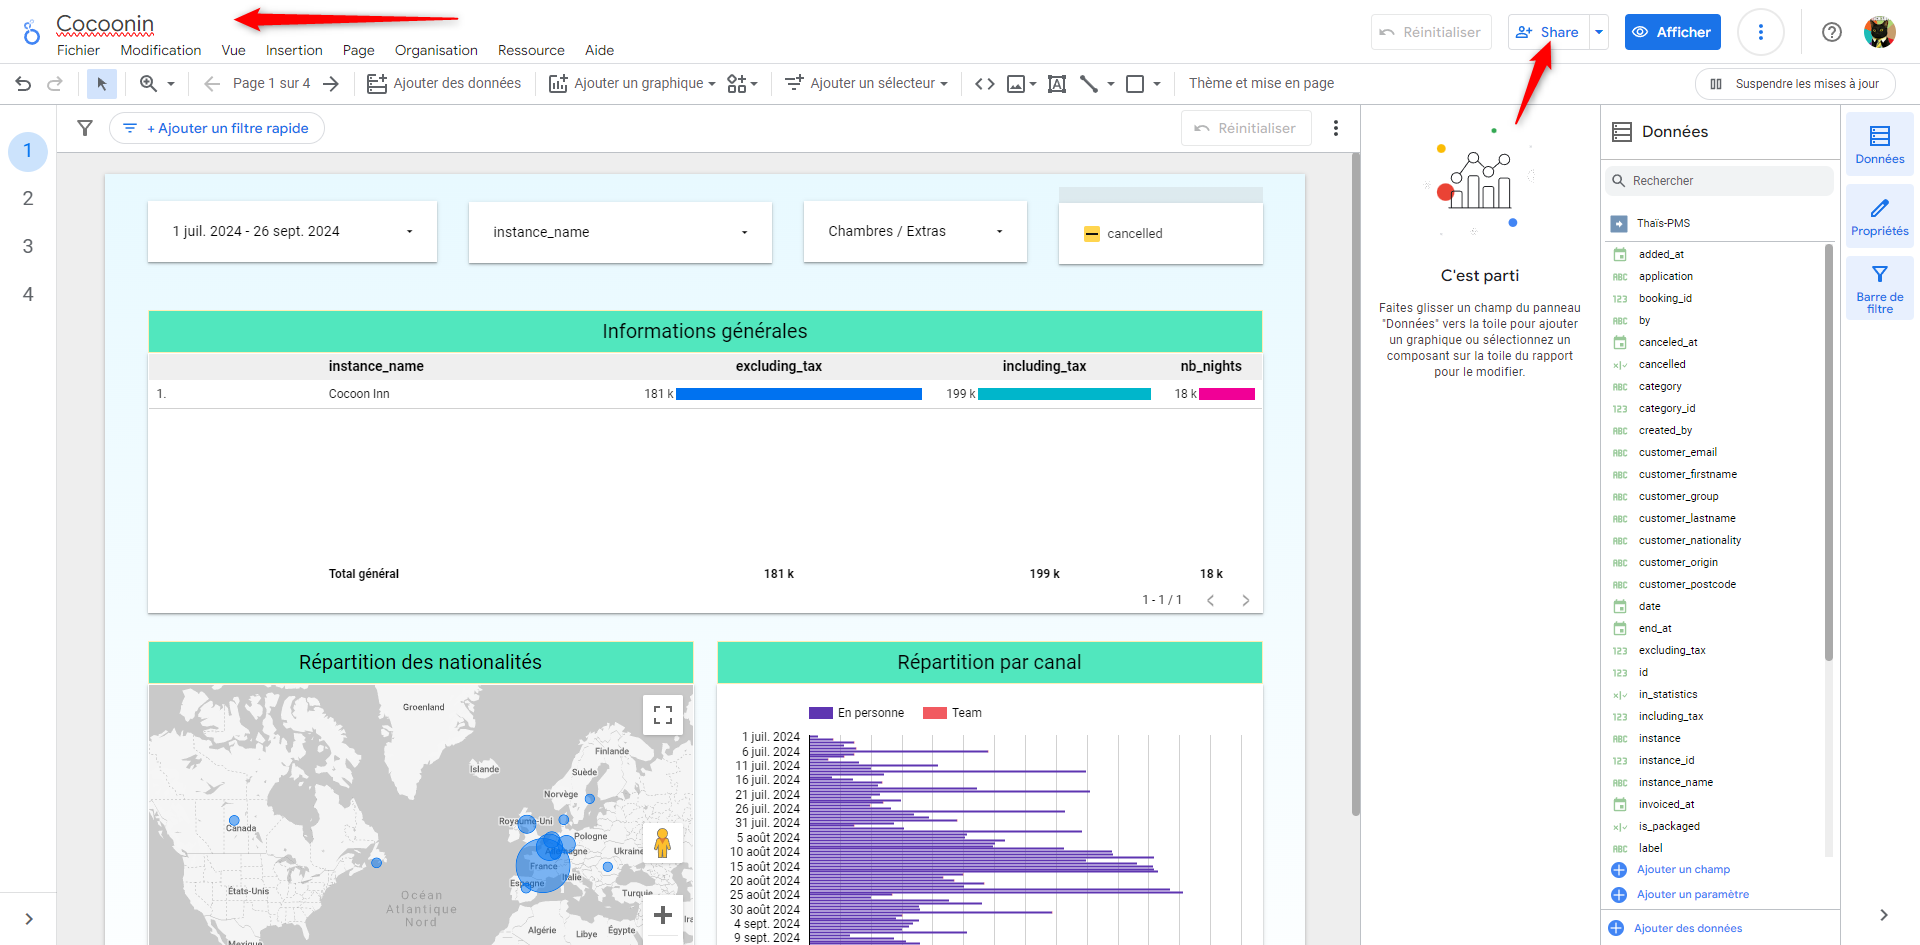Toggle the Team legend series
Image resolution: width=1920 pixels, height=945 pixels.
(x=952, y=713)
